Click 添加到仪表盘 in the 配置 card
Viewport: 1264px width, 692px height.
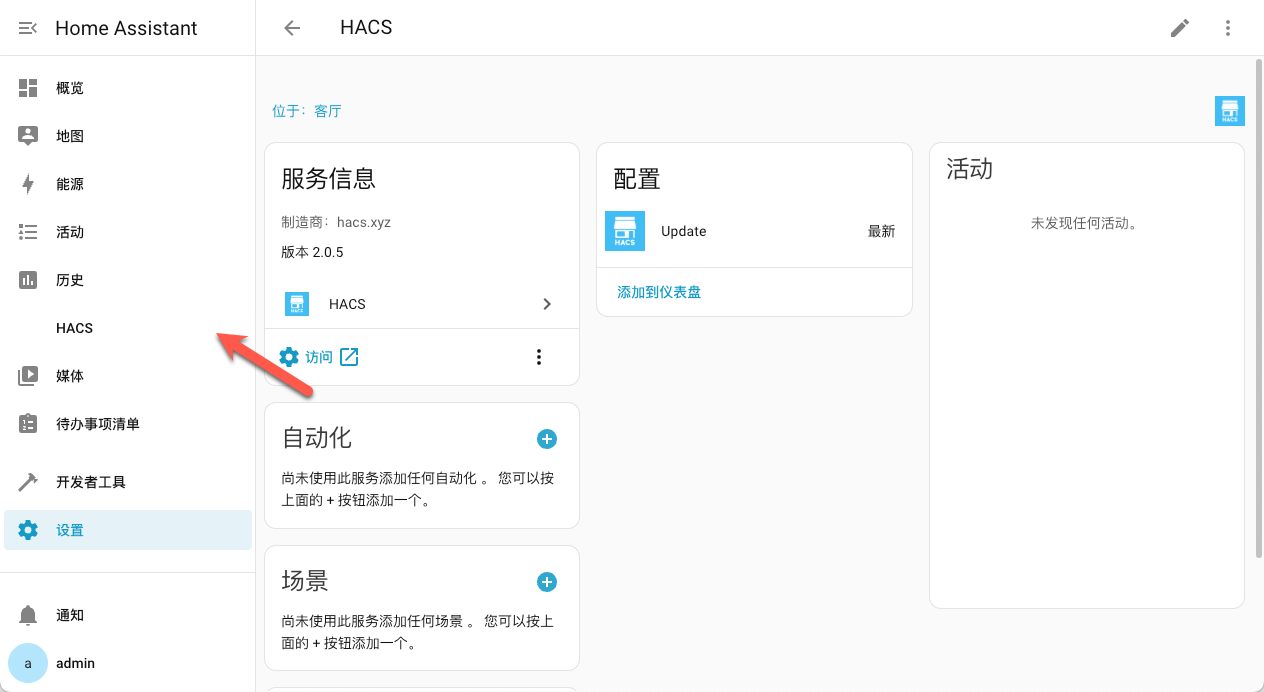click(657, 291)
